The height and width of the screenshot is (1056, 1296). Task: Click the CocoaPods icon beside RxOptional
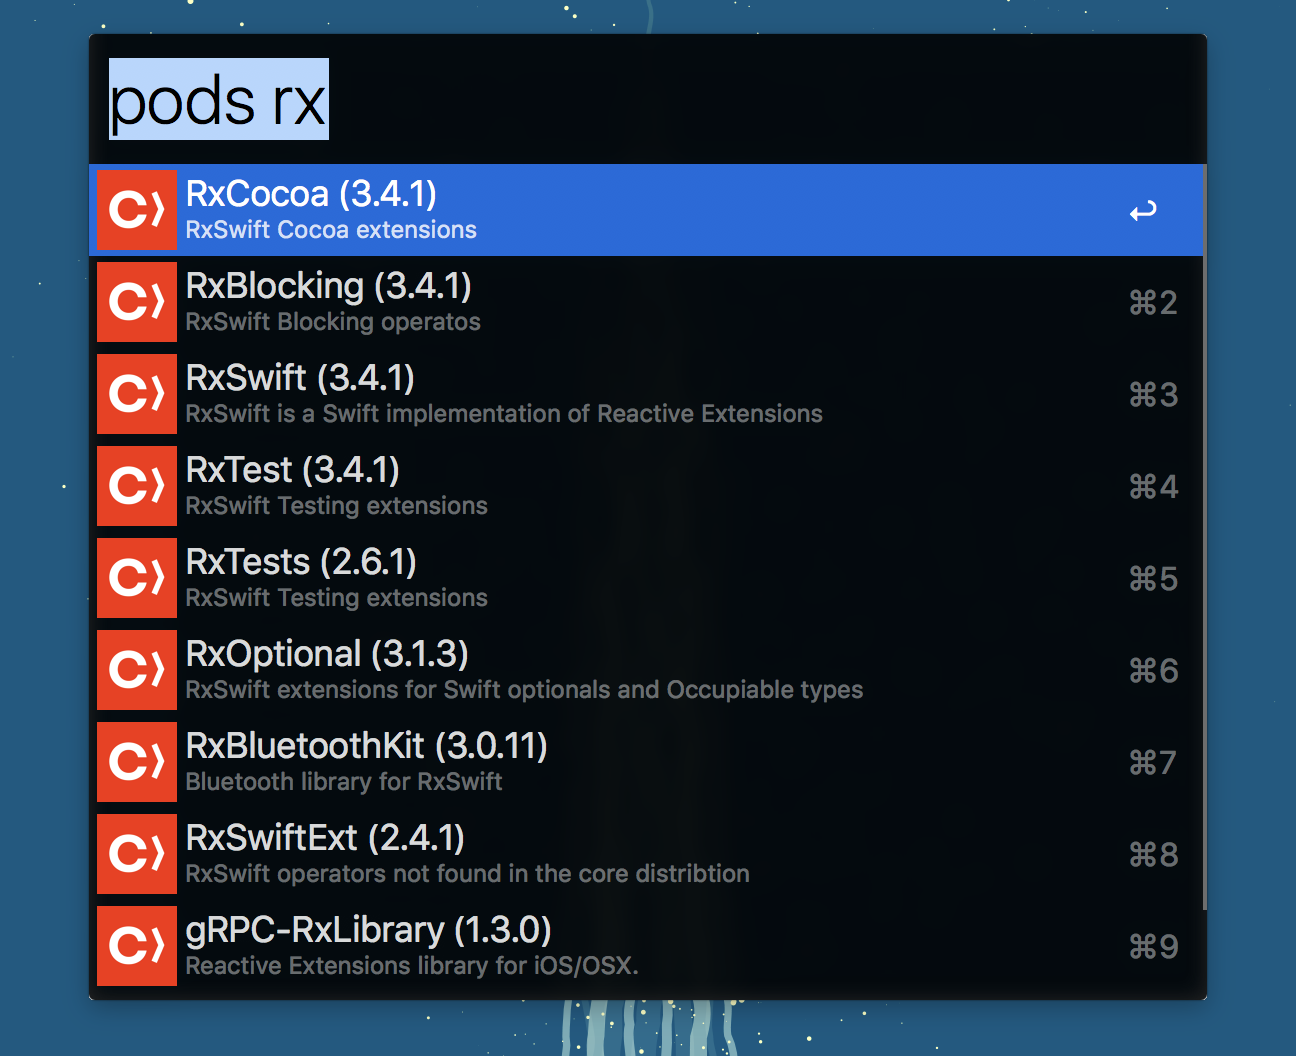[137, 670]
